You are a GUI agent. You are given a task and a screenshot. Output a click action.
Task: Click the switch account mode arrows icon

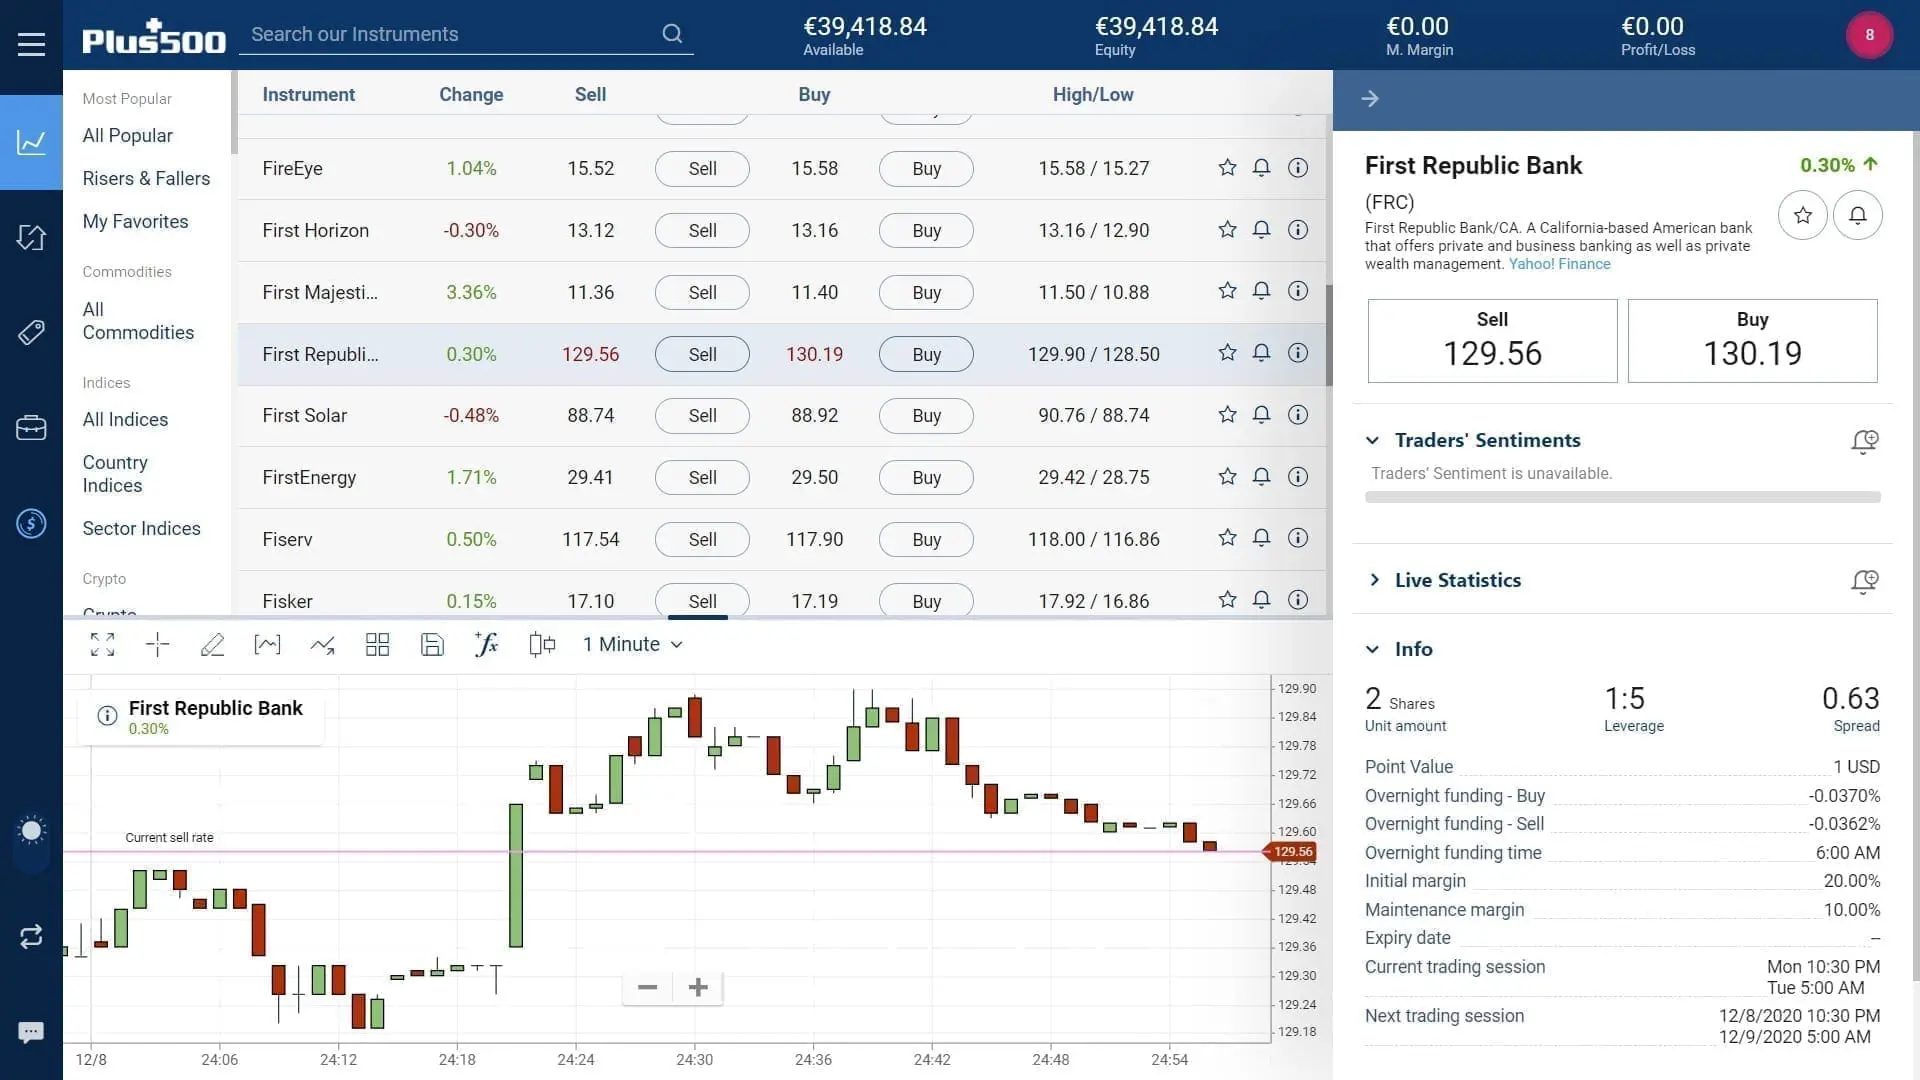31,936
